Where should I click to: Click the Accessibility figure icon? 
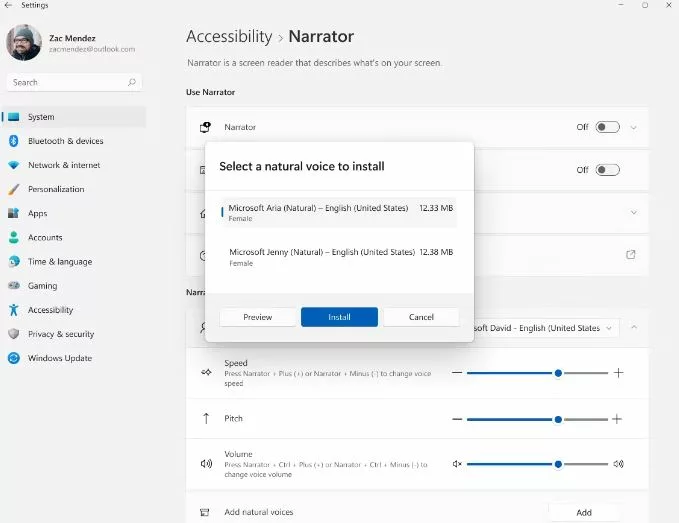pyautogui.click(x=14, y=310)
